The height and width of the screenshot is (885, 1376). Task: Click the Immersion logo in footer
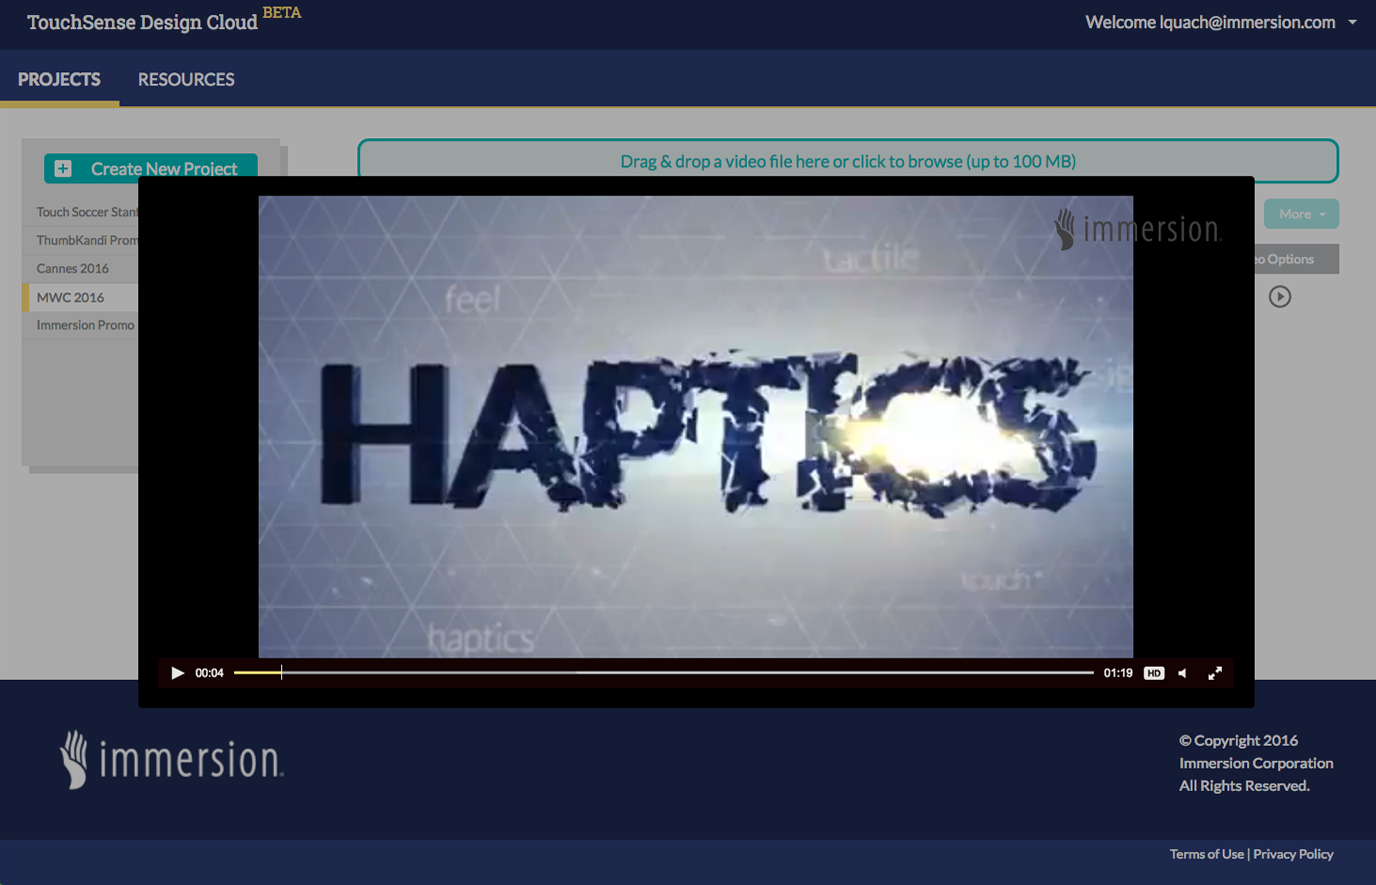tap(171, 760)
